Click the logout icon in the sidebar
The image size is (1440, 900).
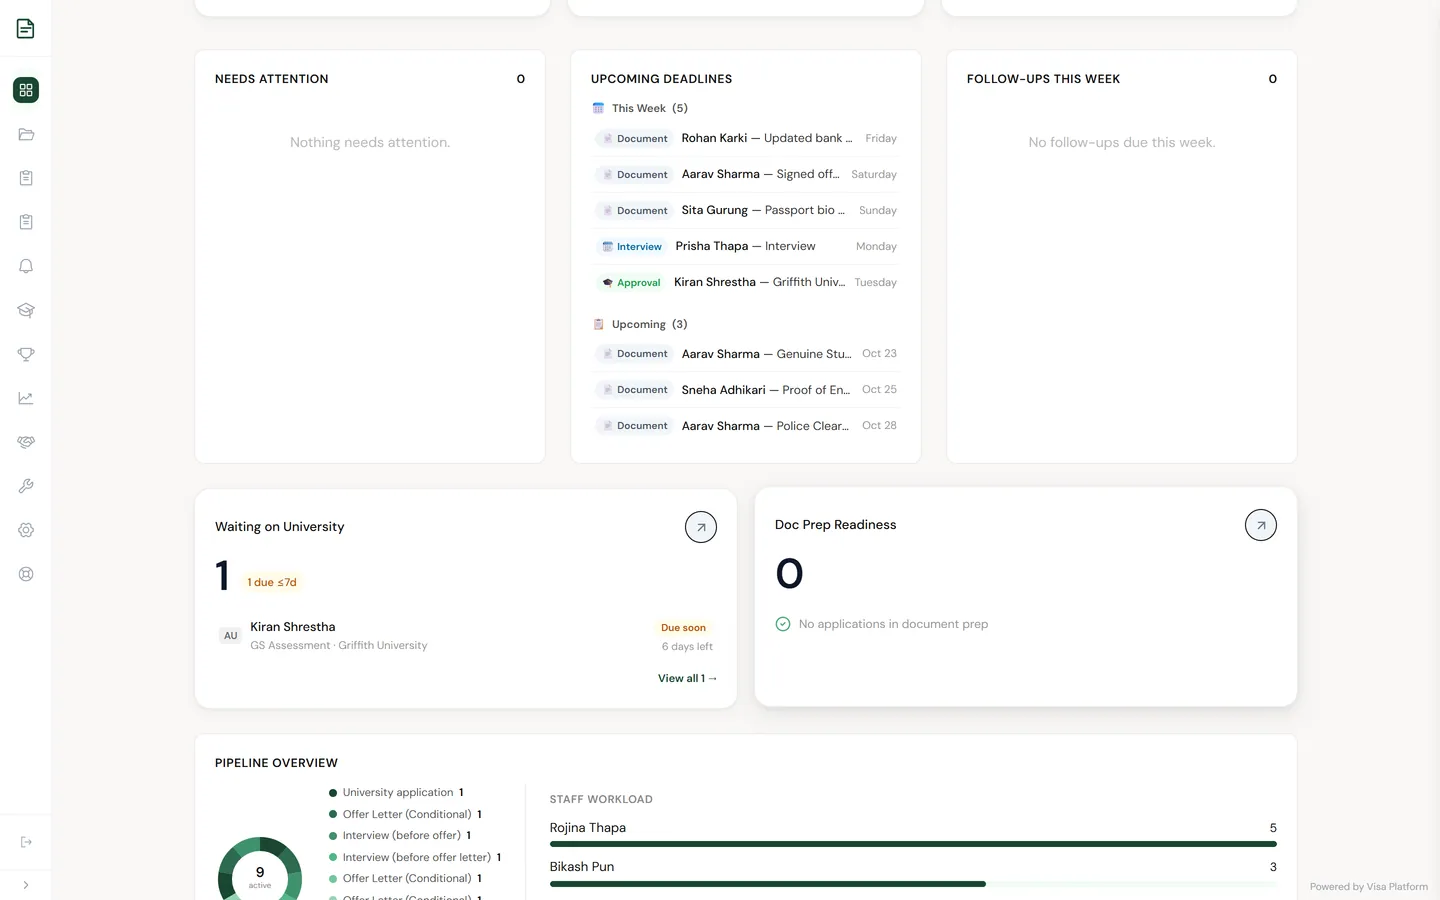coord(26,842)
